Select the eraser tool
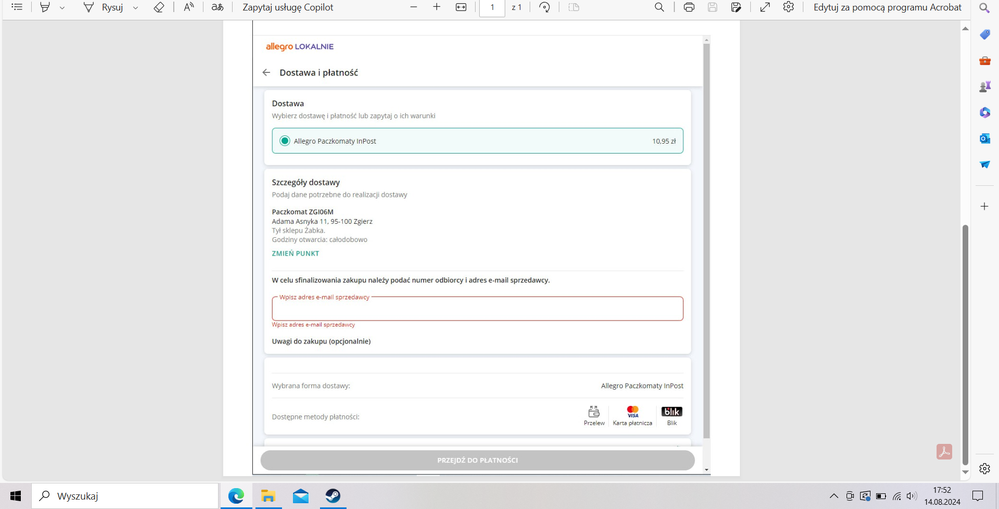 tap(159, 7)
